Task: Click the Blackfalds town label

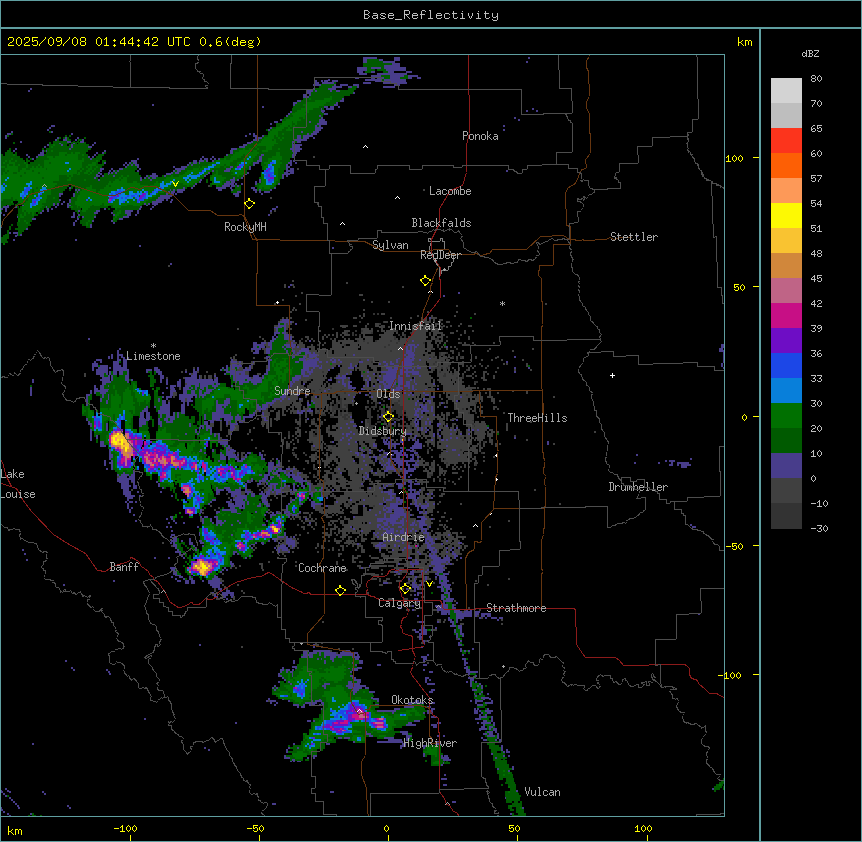Action: [x=441, y=223]
